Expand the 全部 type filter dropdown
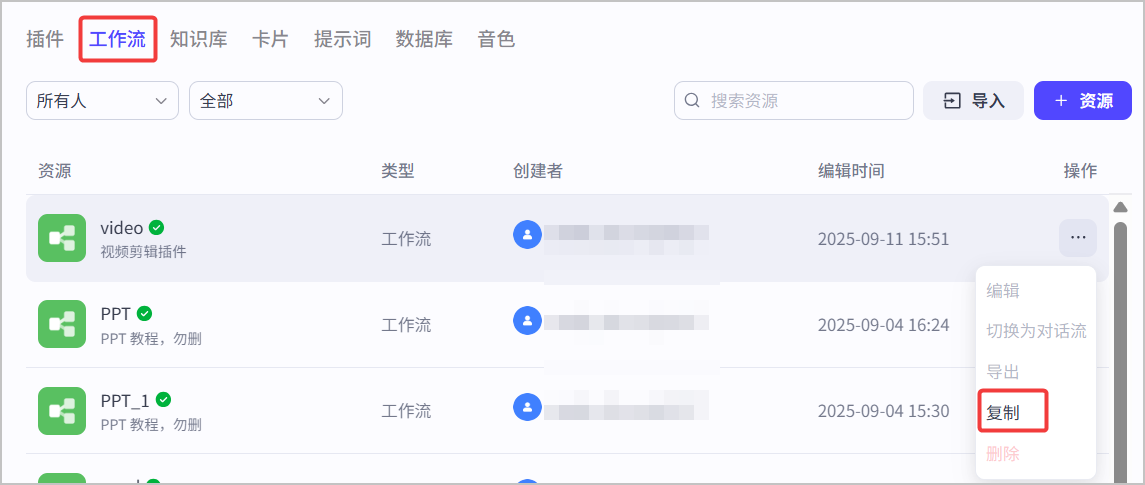 click(266, 100)
